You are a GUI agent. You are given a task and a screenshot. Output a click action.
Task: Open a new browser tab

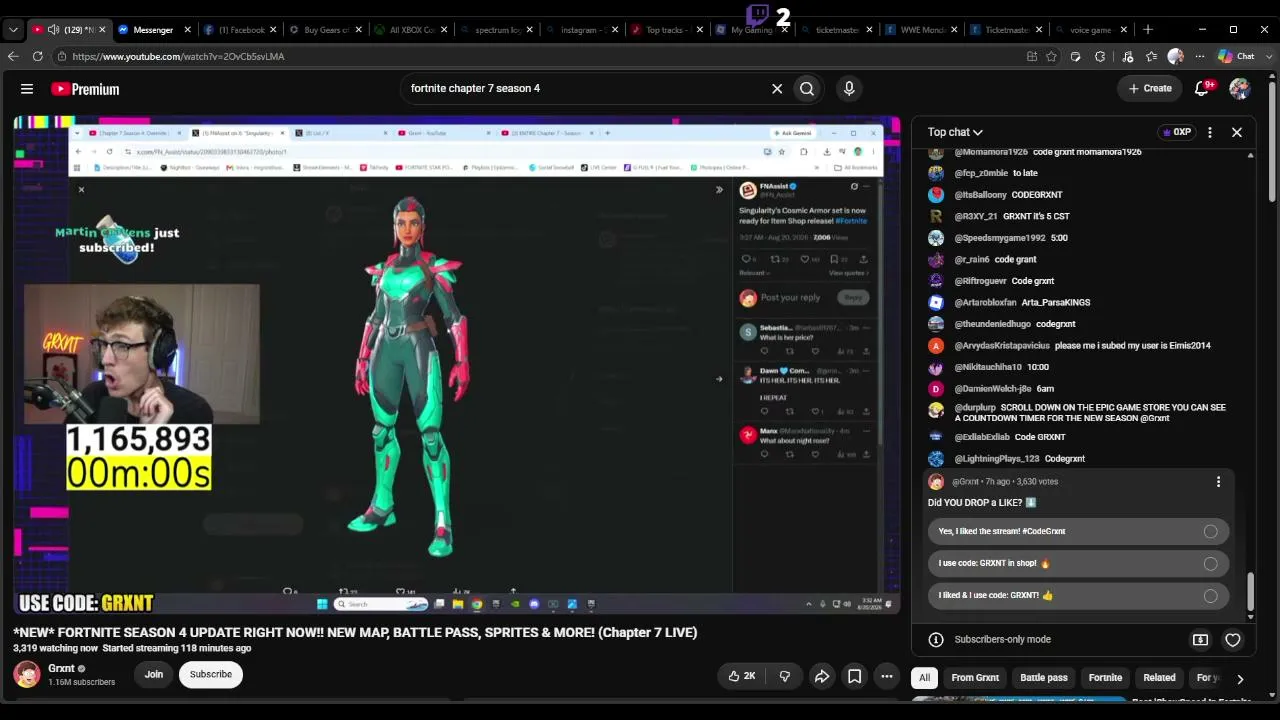(x=1148, y=29)
